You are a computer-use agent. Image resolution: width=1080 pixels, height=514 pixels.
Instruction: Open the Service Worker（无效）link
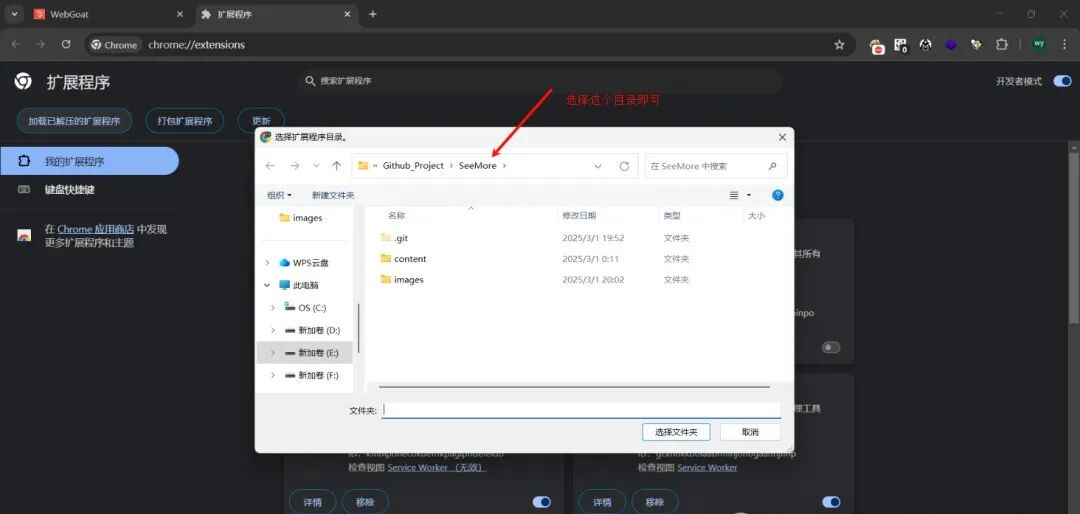pos(437,467)
